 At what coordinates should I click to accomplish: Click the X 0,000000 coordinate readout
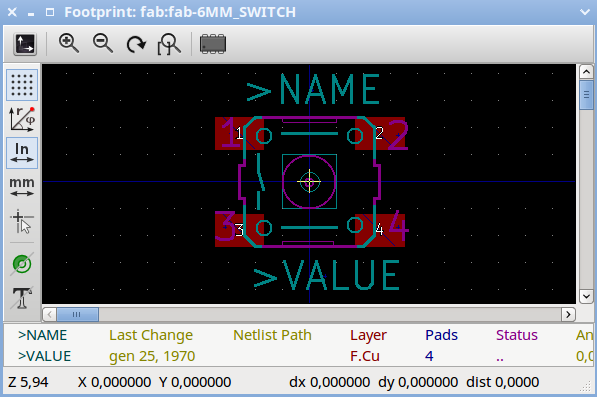pyautogui.click(x=114, y=382)
